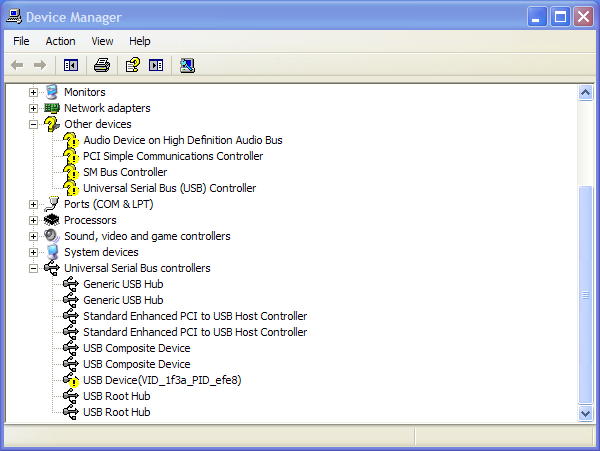
Task: Open the View menu
Action: (x=102, y=41)
